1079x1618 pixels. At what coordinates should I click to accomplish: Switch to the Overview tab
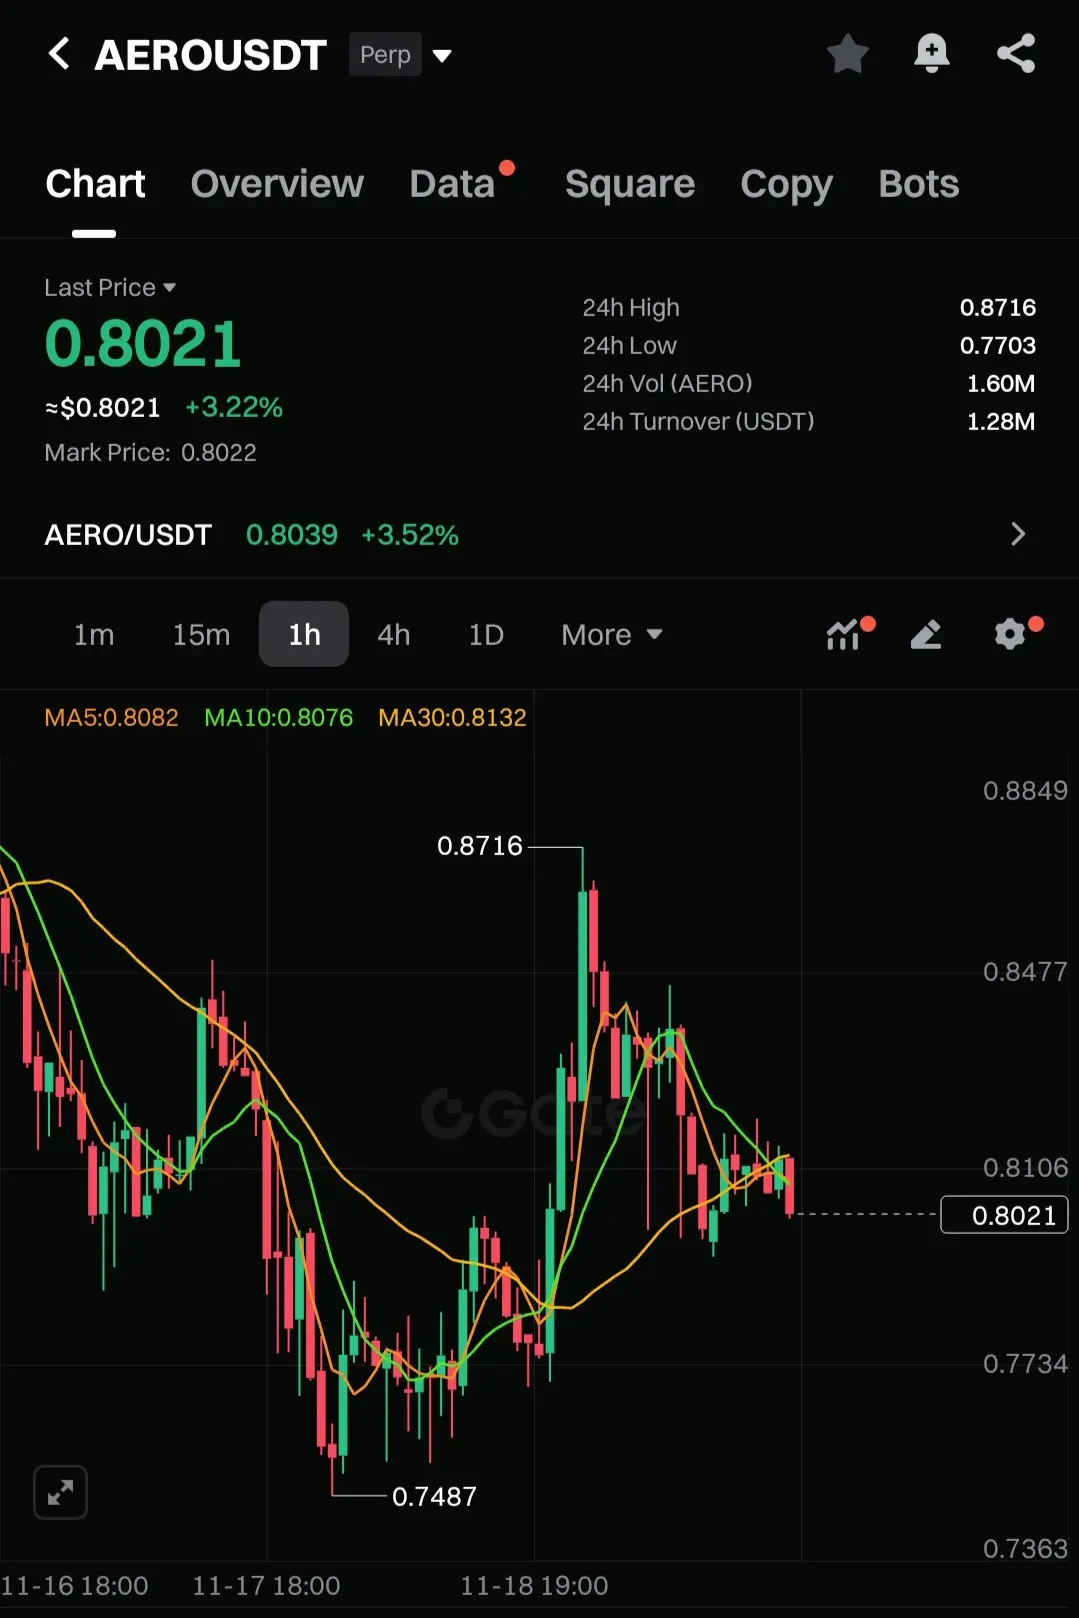point(277,184)
